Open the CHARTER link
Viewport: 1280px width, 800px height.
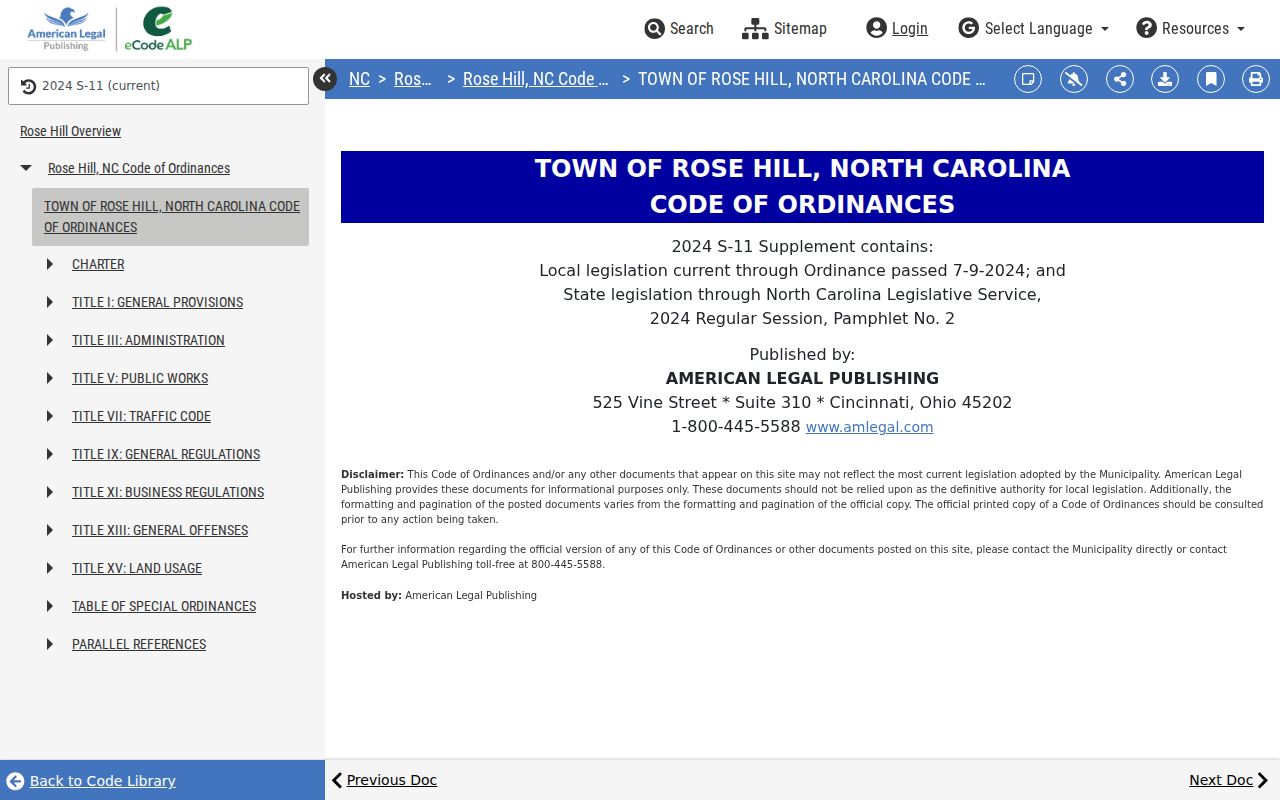tap(98, 264)
